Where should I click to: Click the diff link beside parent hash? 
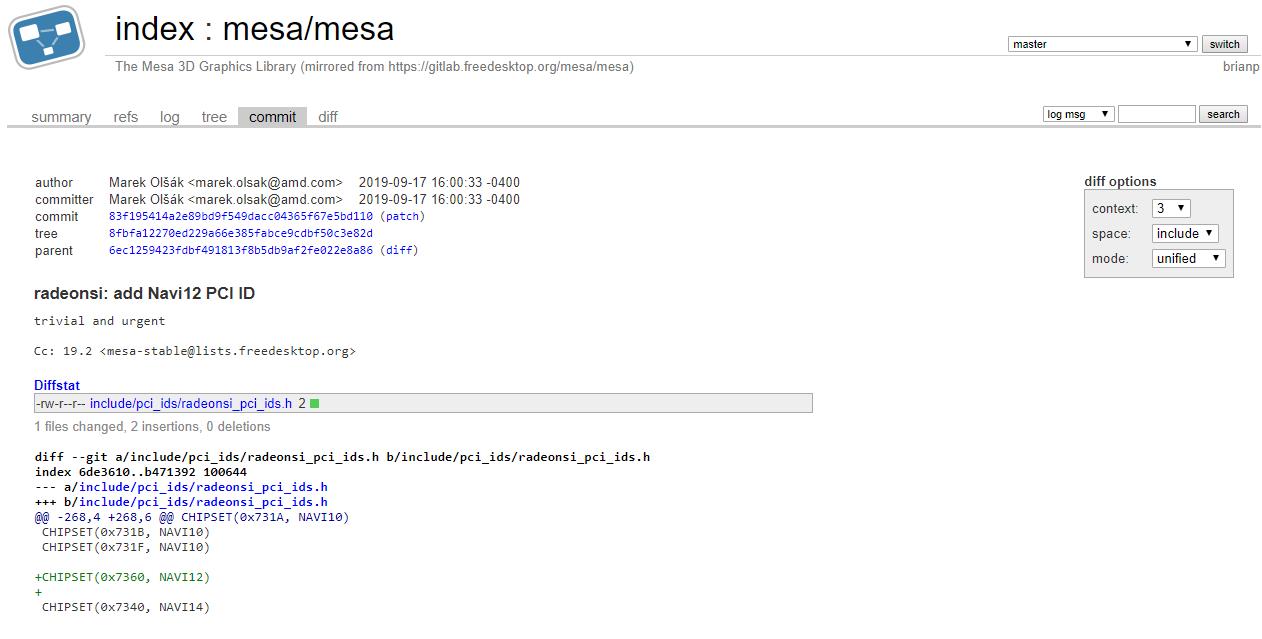[400, 250]
